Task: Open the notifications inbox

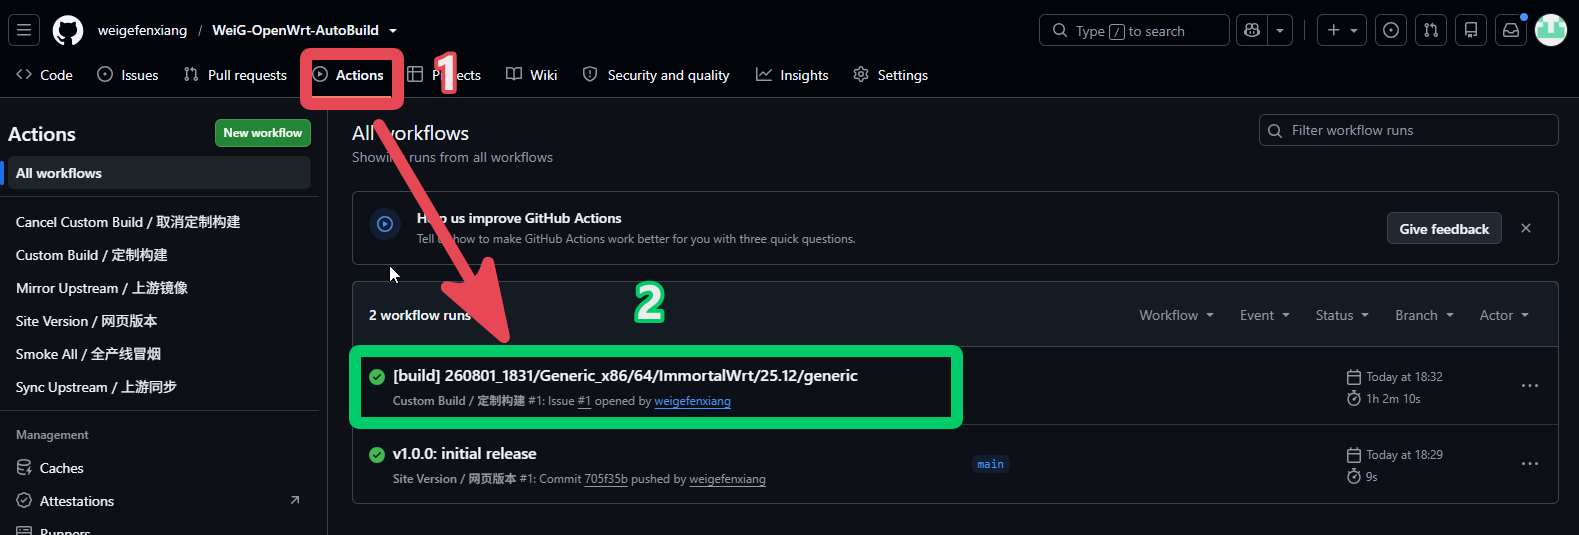Action: pyautogui.click(x=1511, y=30)
